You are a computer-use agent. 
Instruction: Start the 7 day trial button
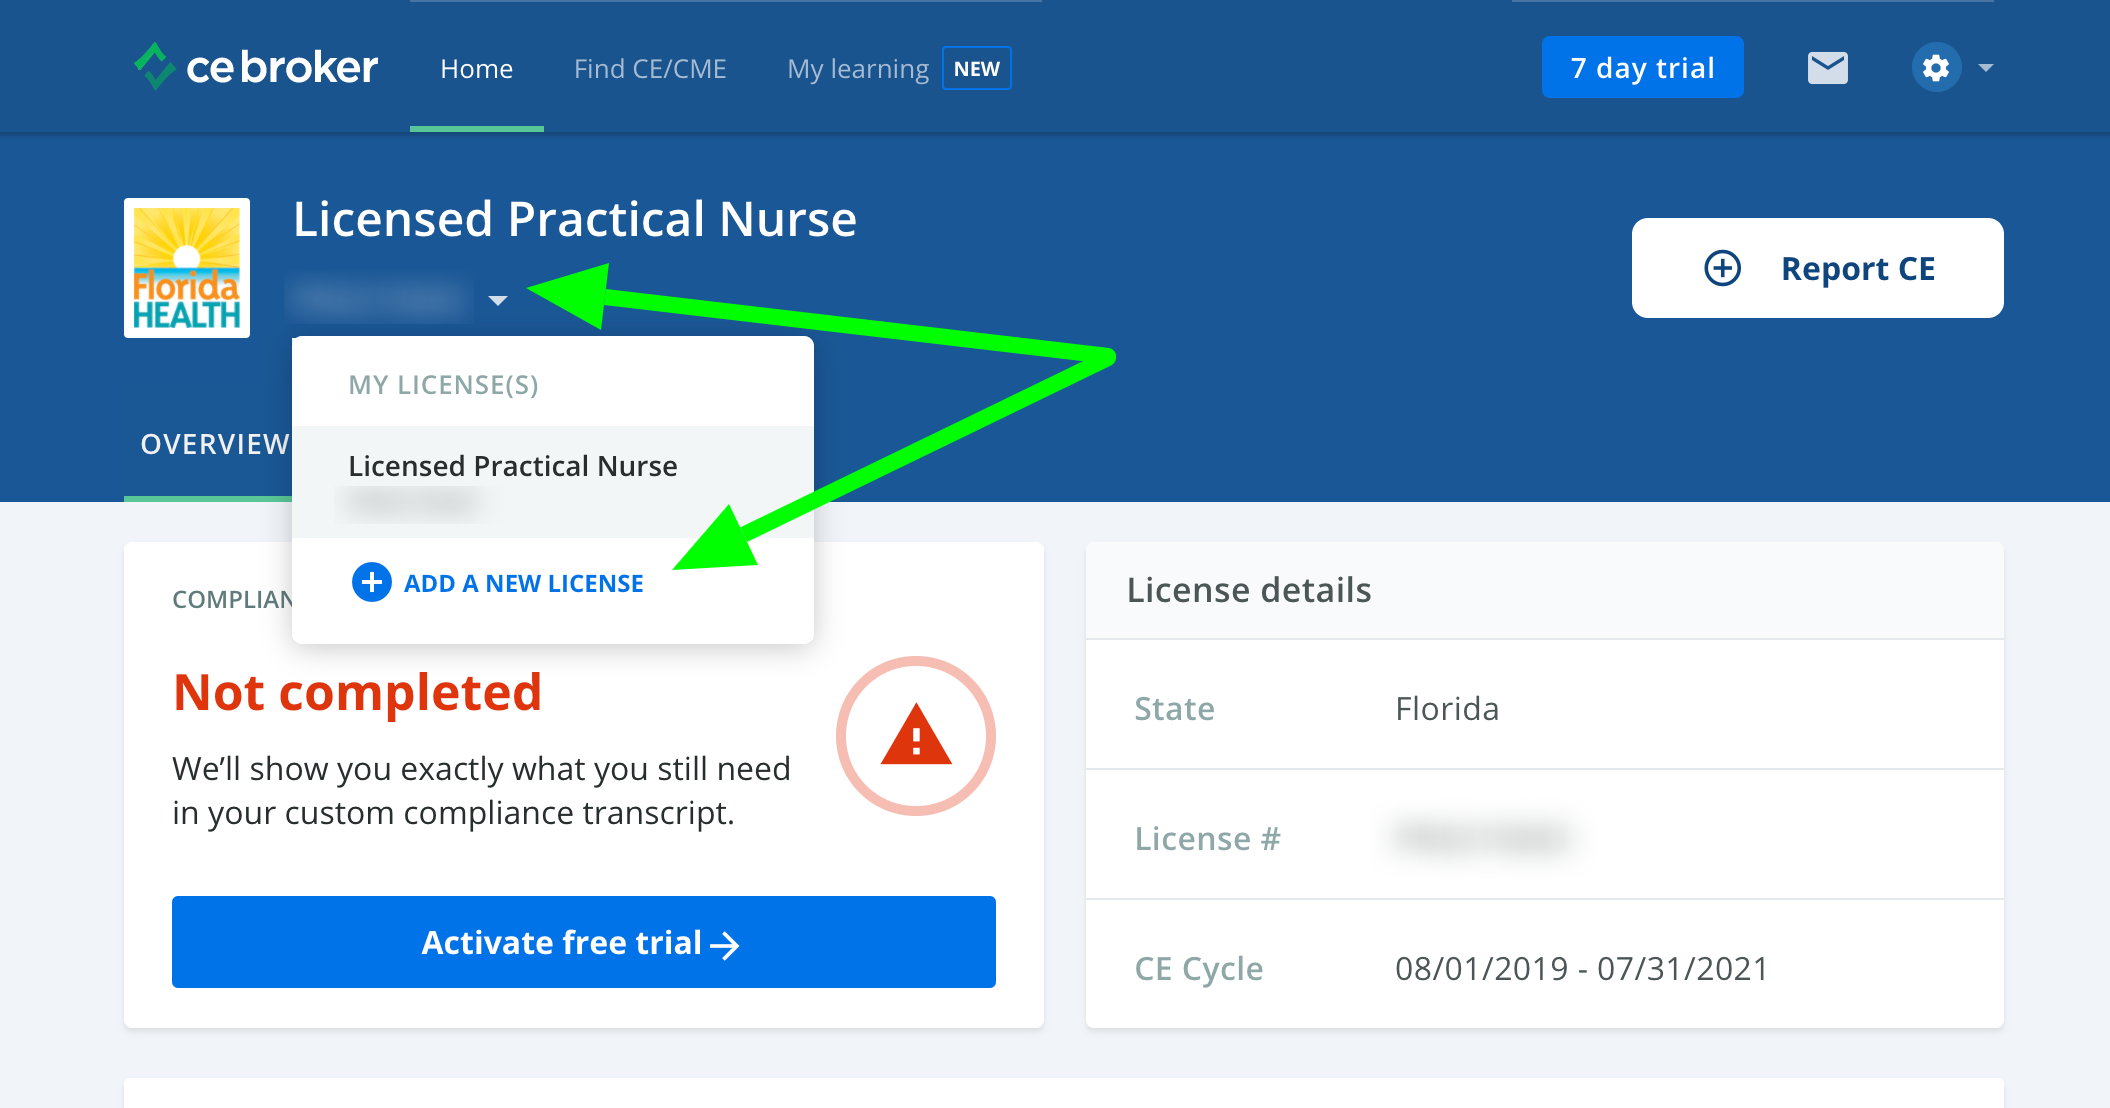(1643, 67)
